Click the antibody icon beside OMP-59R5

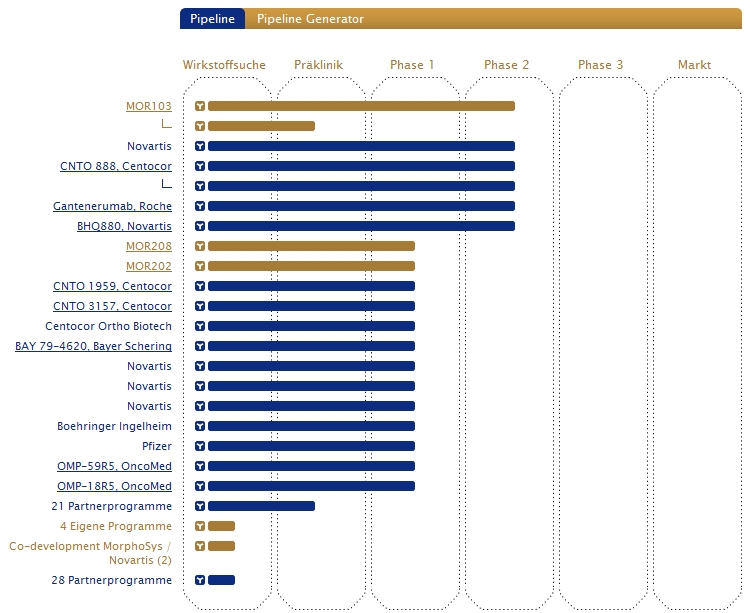[200, 466]
